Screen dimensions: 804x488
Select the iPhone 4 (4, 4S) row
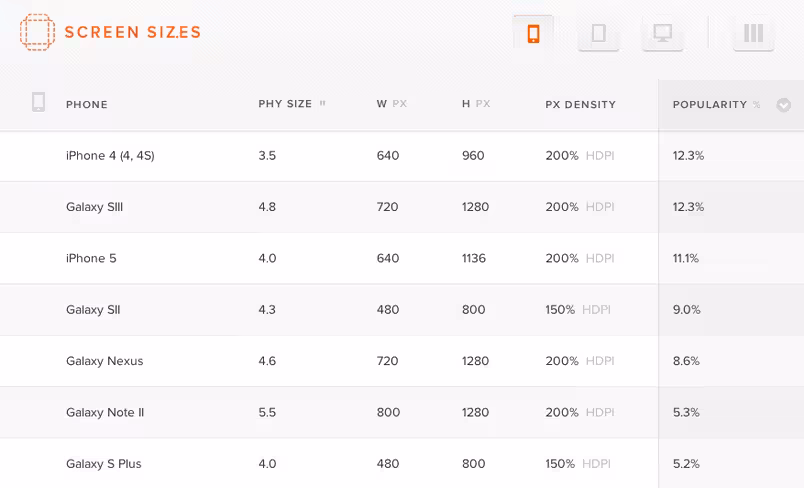[x=402, y=156]
